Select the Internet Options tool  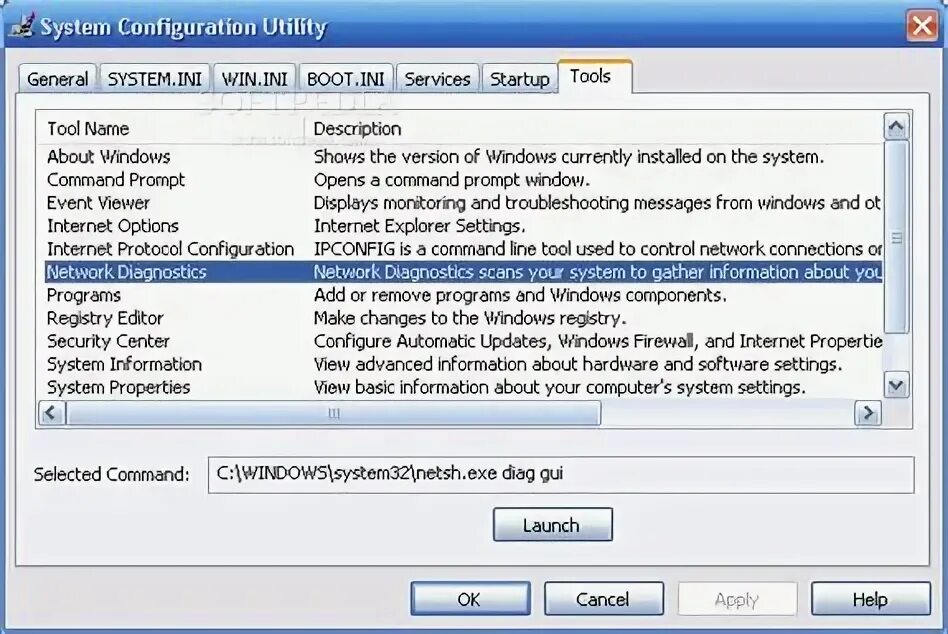pyautogui.click(x=113, y=226)
